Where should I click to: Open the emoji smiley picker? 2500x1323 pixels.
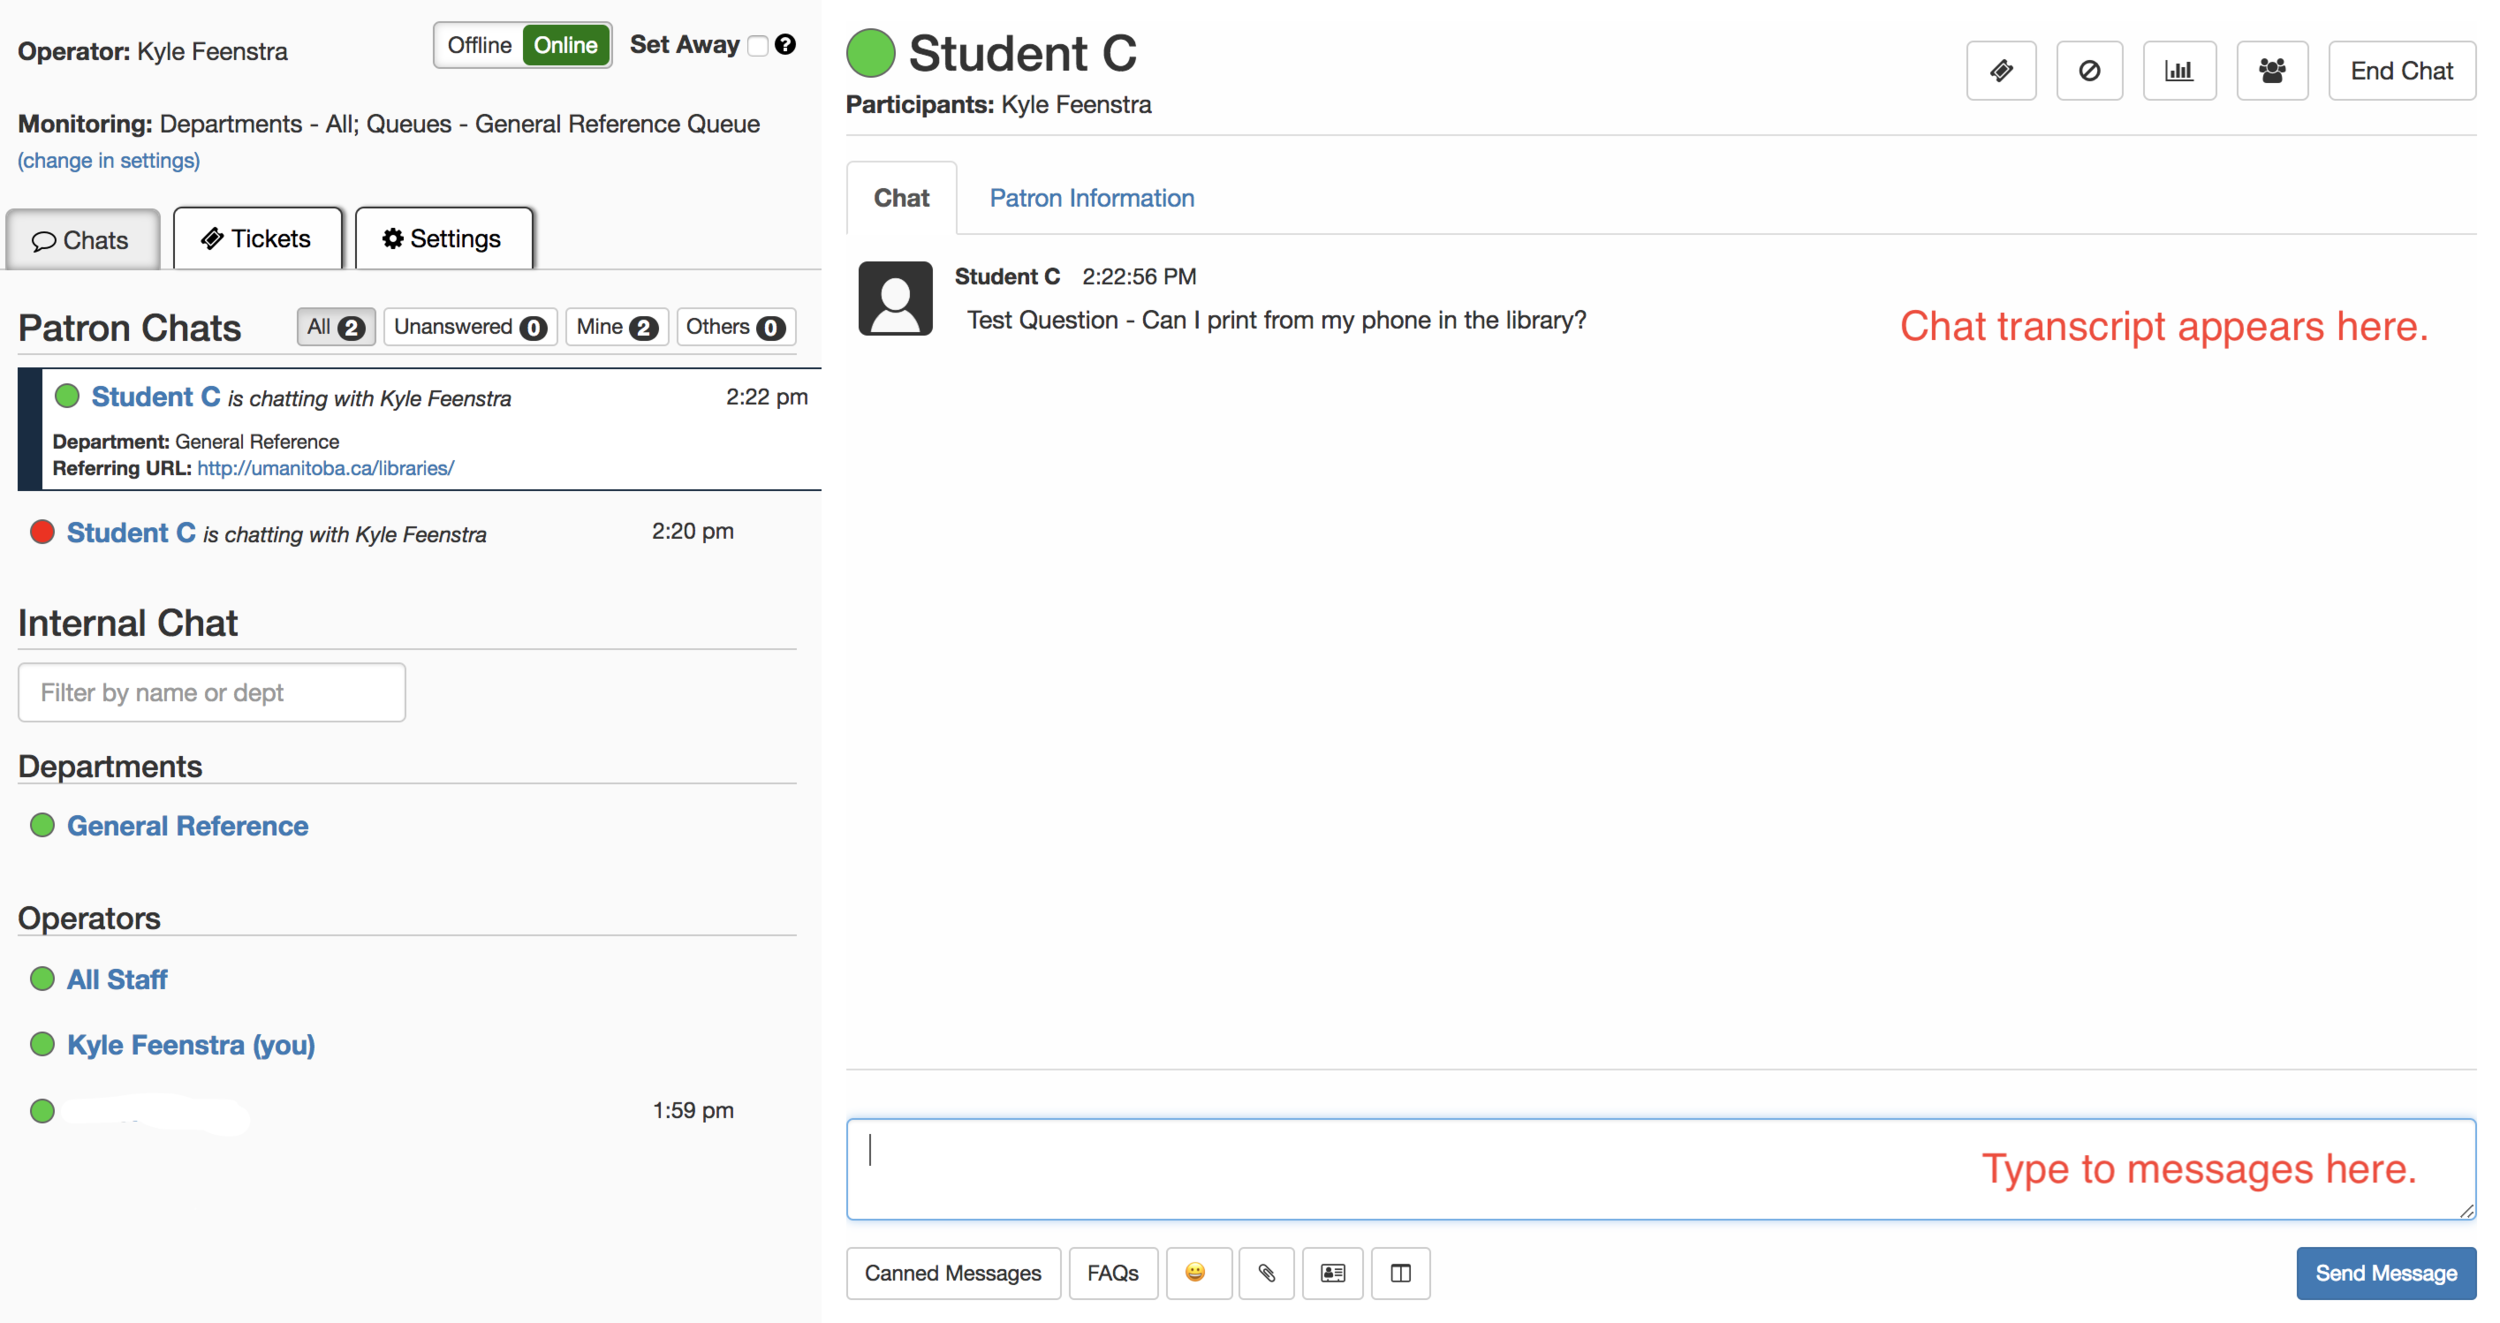1196,1272
